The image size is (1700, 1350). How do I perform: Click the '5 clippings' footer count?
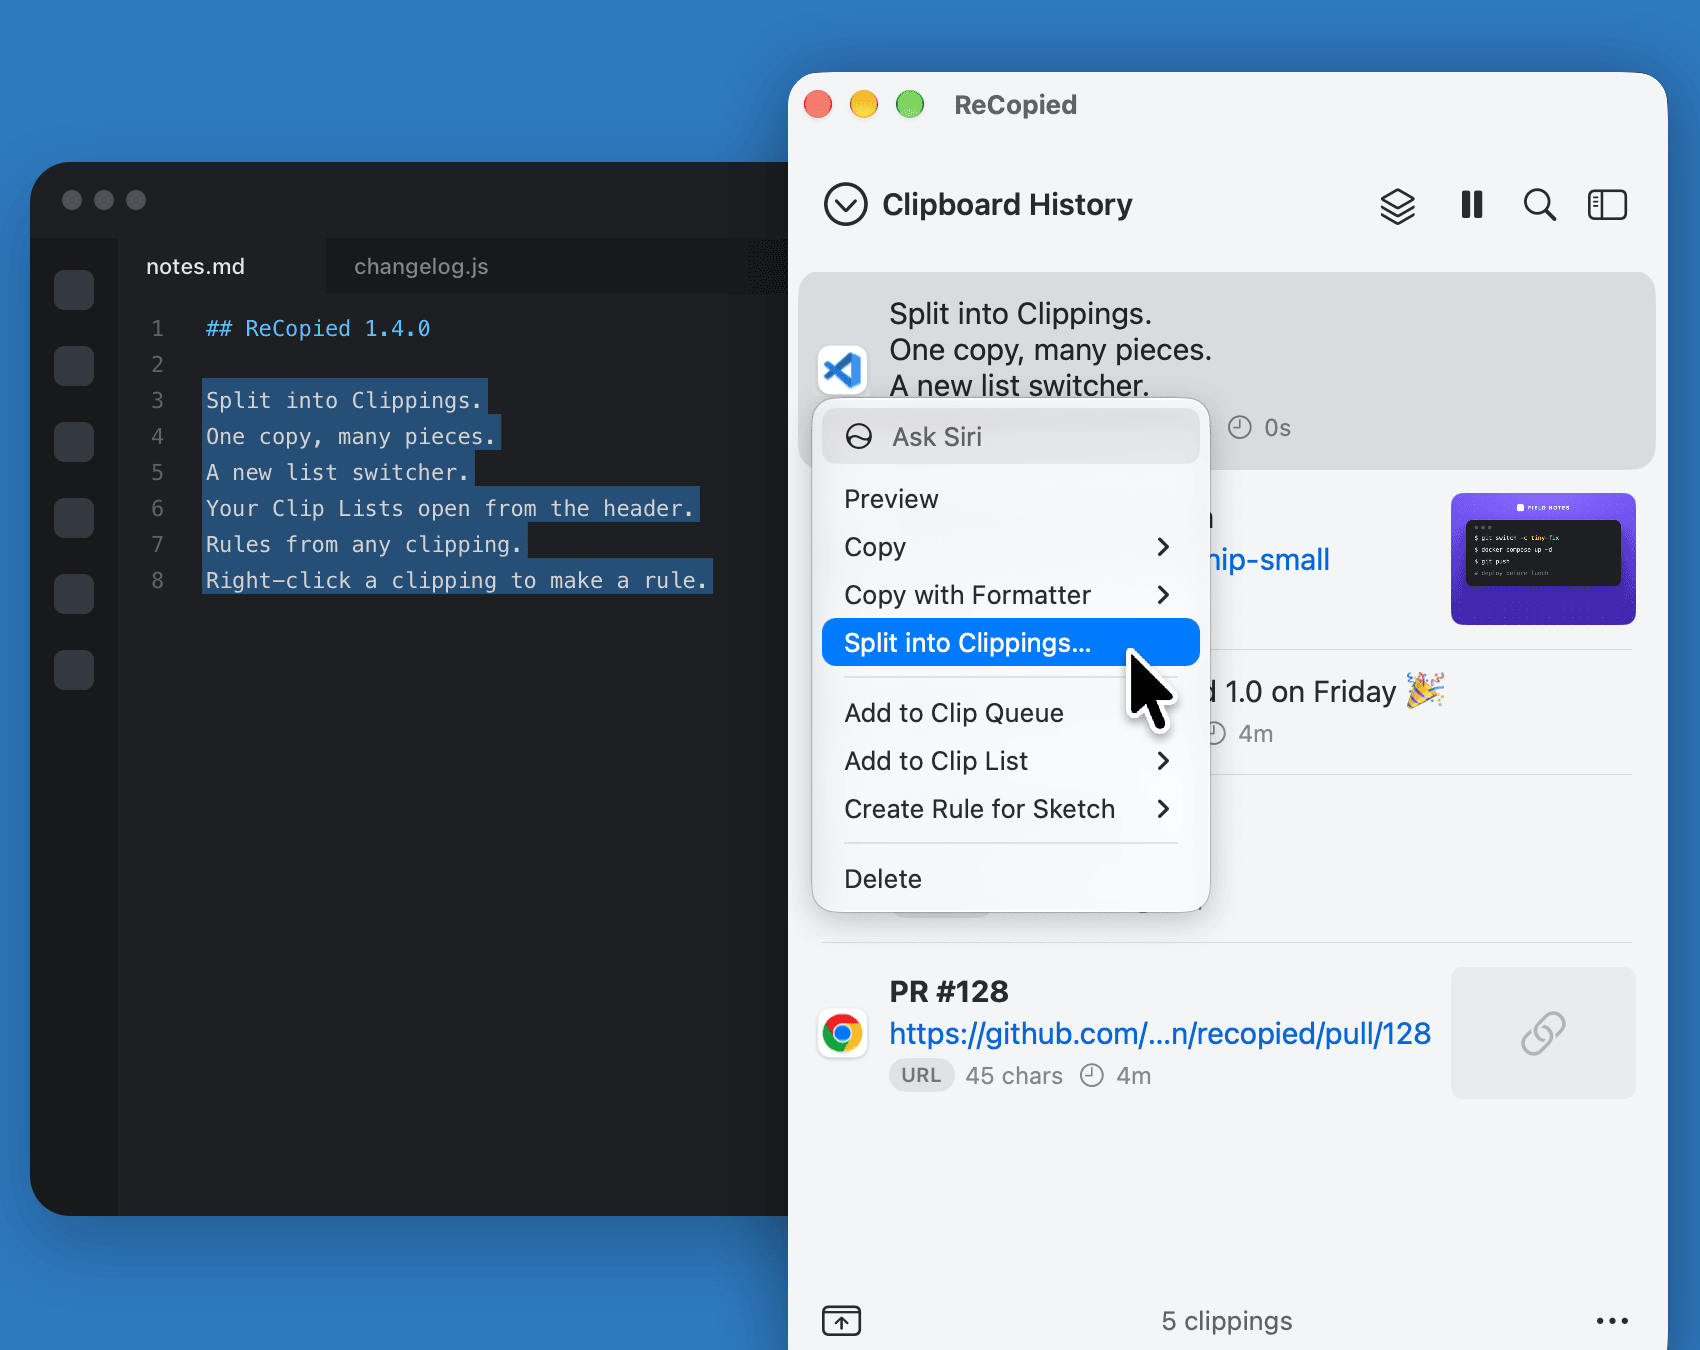1227,1321
